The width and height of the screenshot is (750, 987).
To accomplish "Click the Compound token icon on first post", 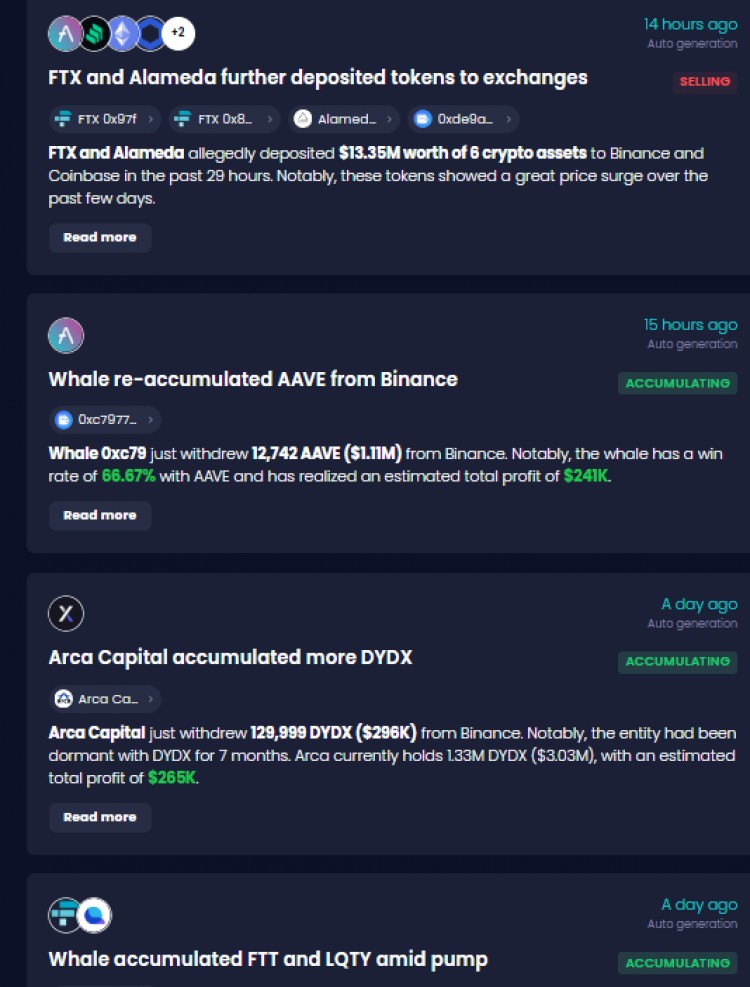I will coord(94,33).
